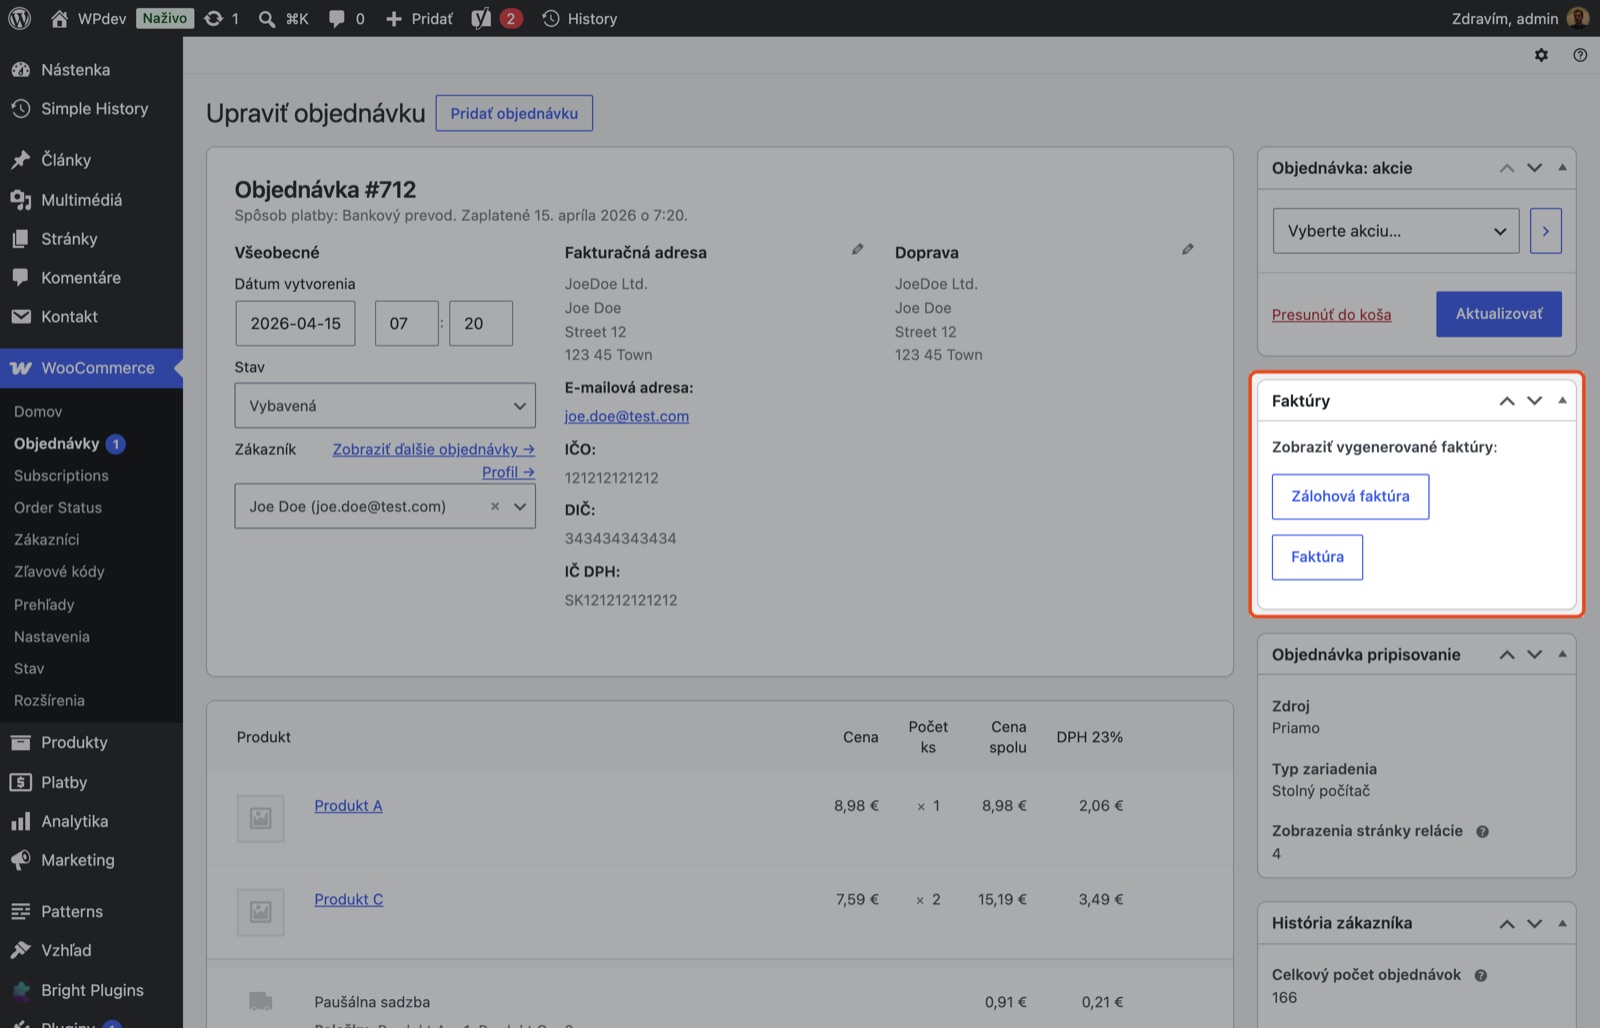
Task: Open Produkt C link
Action: [348, 899]
